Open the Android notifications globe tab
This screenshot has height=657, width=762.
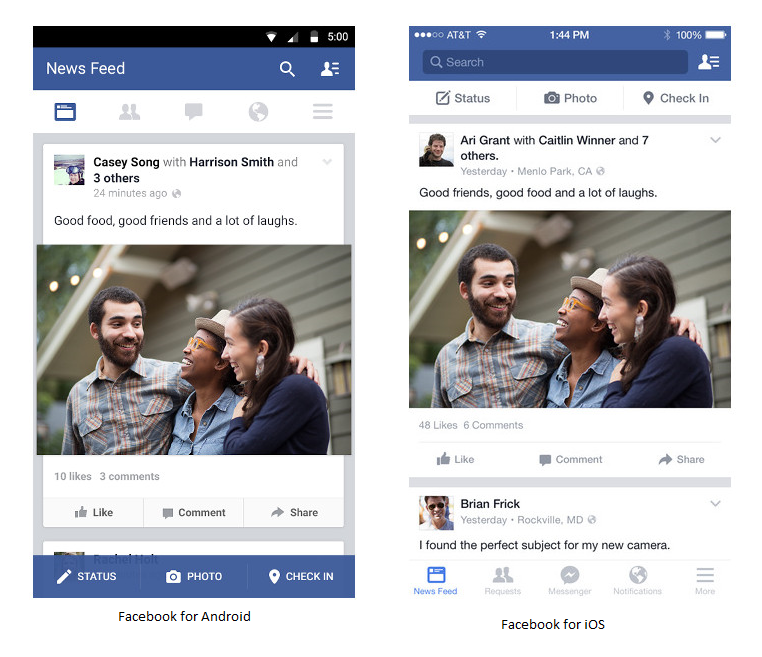point(258,112)
